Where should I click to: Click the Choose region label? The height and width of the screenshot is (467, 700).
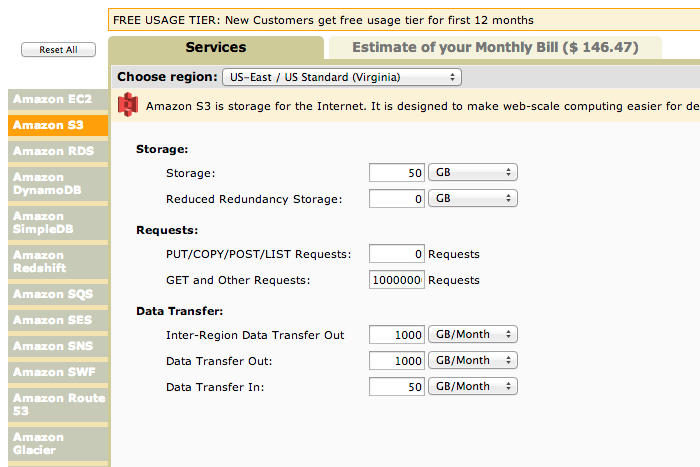pos(167,77)
